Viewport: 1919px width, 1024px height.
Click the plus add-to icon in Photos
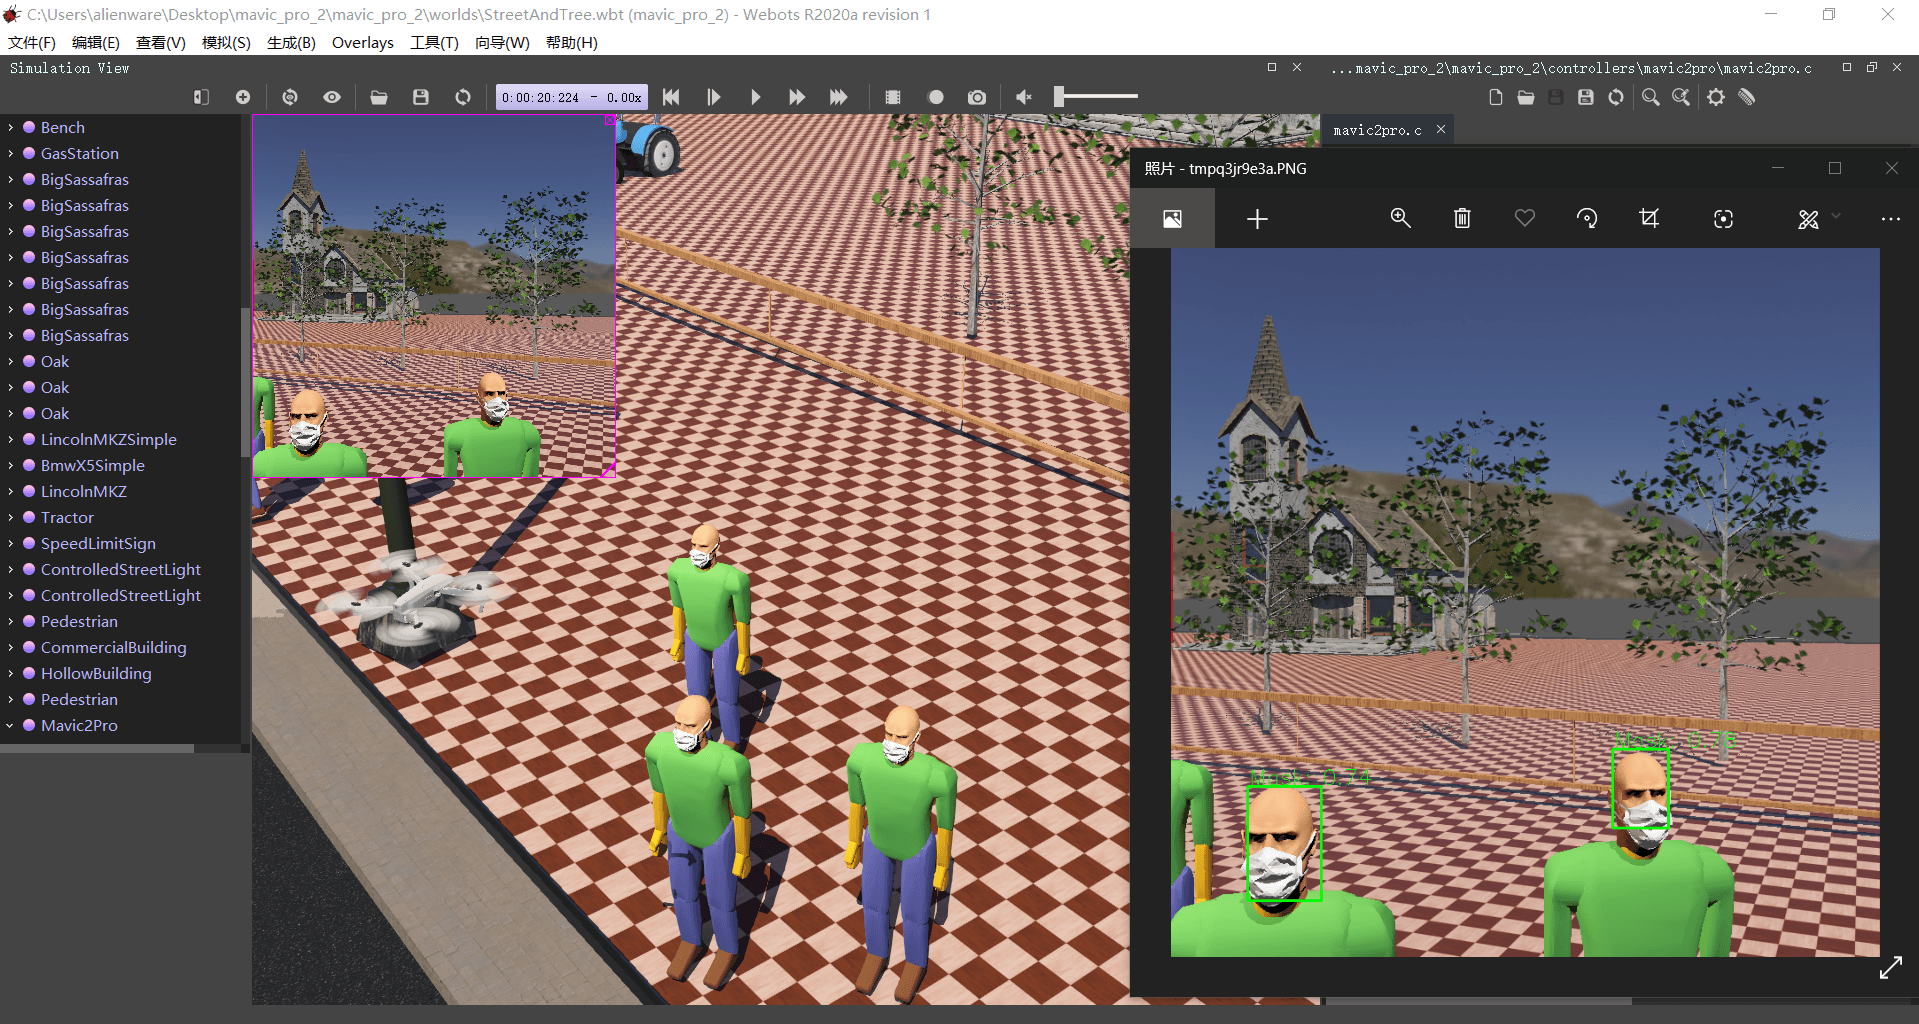(x=1258, y=219)
